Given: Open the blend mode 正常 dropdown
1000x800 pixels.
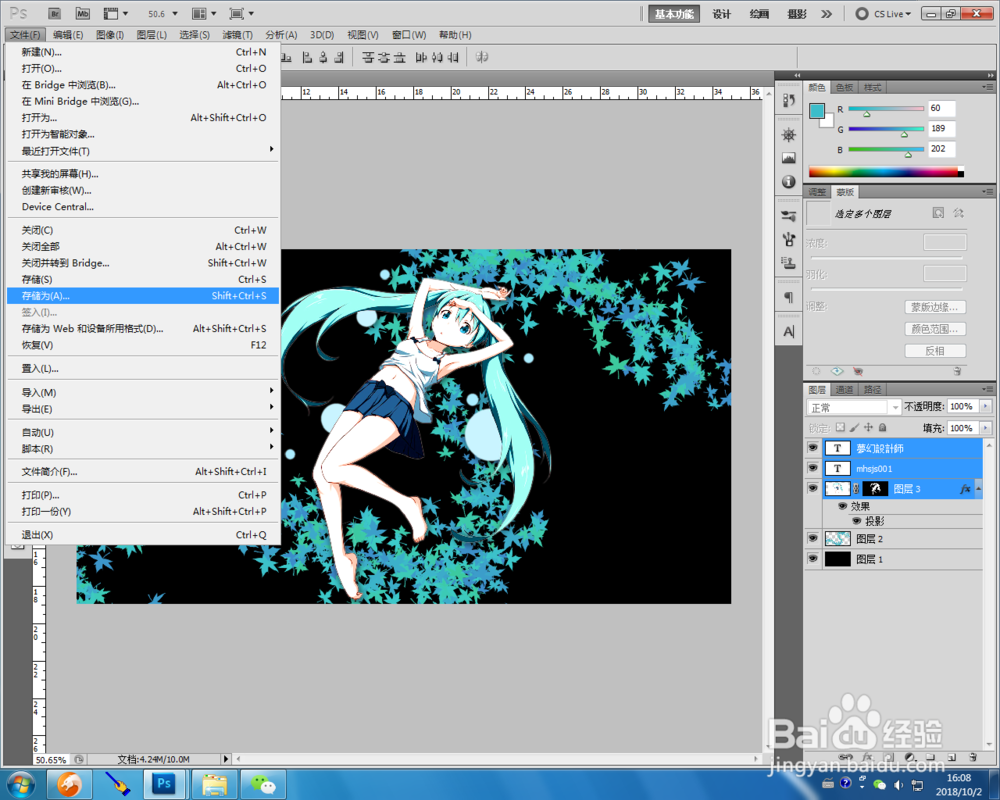Looking at the screenshot, I should pos(854,407).
